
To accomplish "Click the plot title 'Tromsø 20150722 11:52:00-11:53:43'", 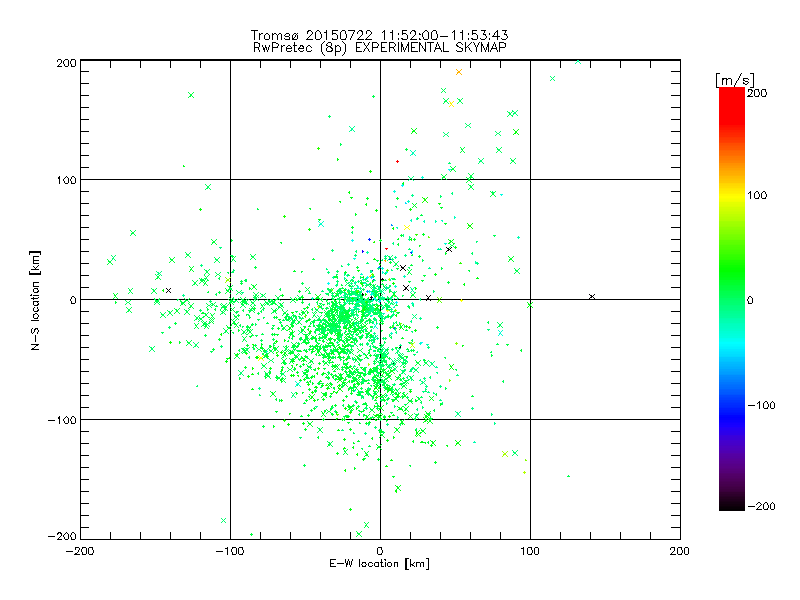I will (379, 35).
